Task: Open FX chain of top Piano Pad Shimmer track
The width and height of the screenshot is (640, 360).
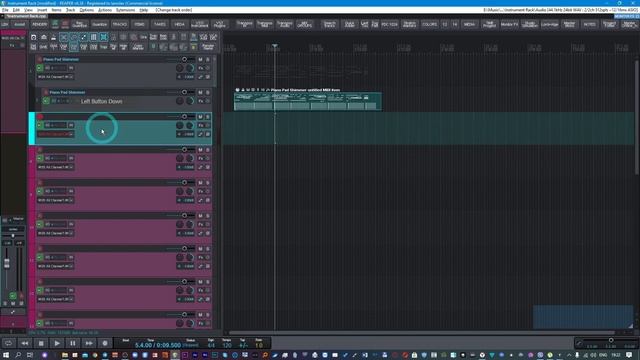Action: (200, 68)
